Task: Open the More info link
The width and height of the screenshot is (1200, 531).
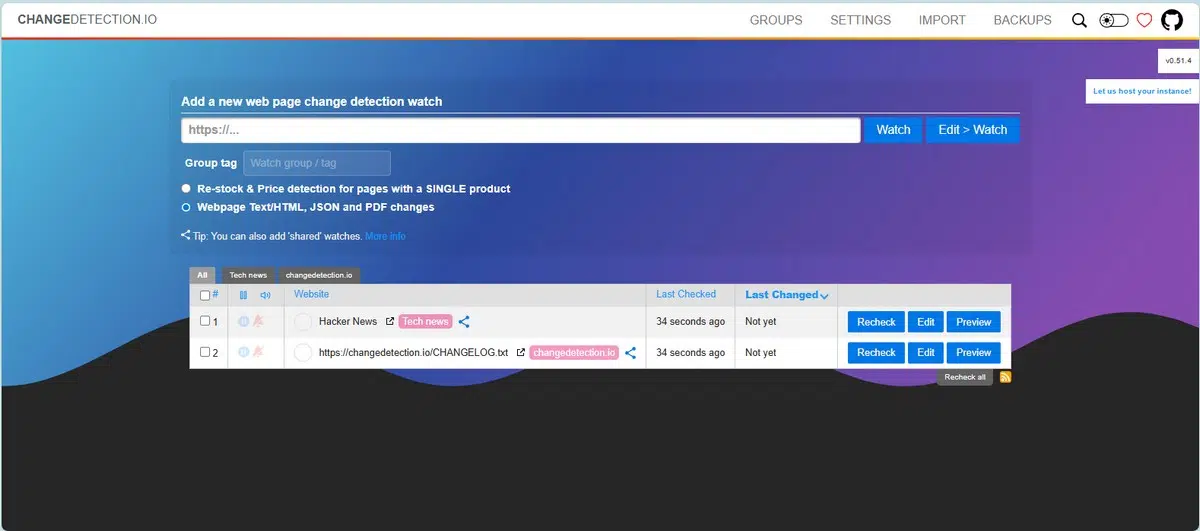Action: (x=385, y=236)
